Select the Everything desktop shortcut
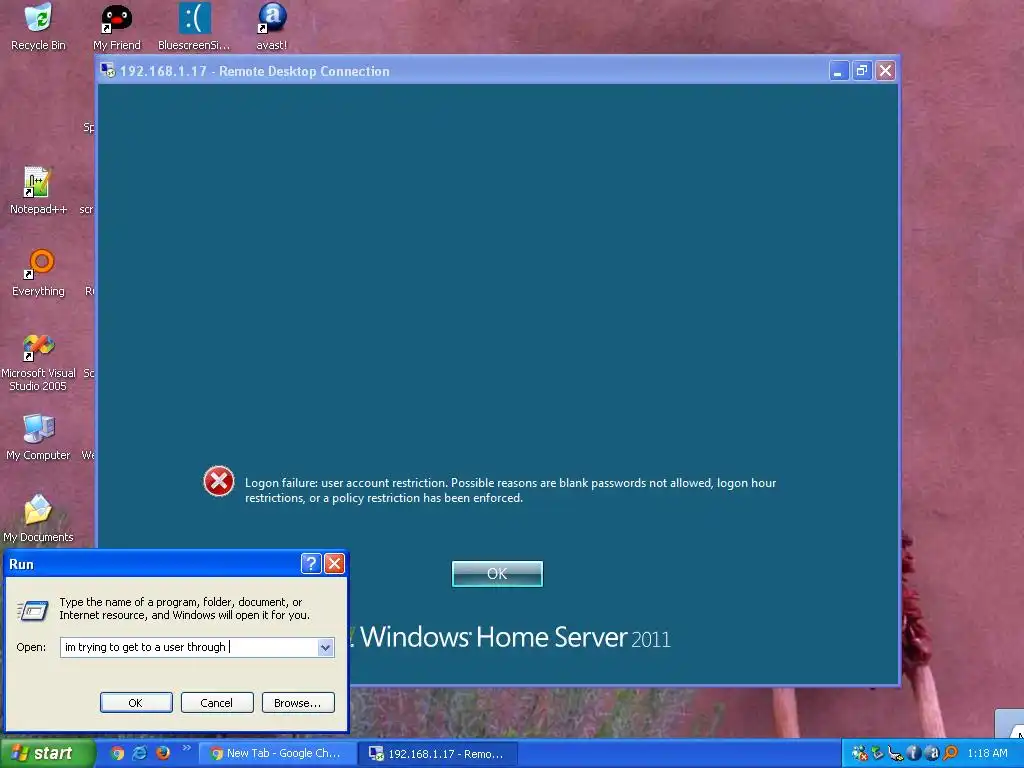 pyautogui.click(x=38, y=273)
